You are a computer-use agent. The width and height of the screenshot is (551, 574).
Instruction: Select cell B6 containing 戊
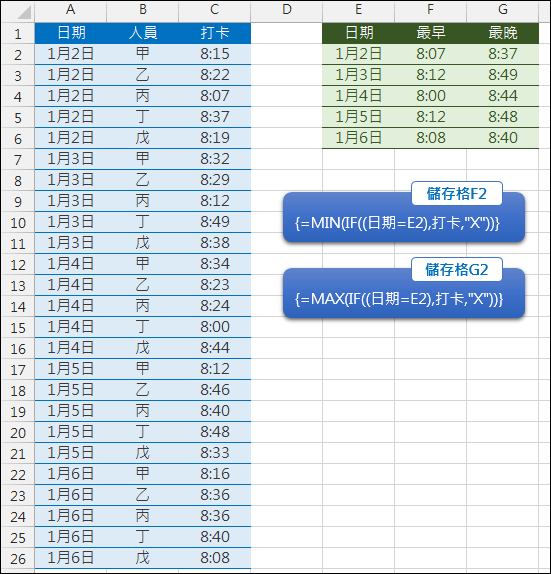(142, 138)
